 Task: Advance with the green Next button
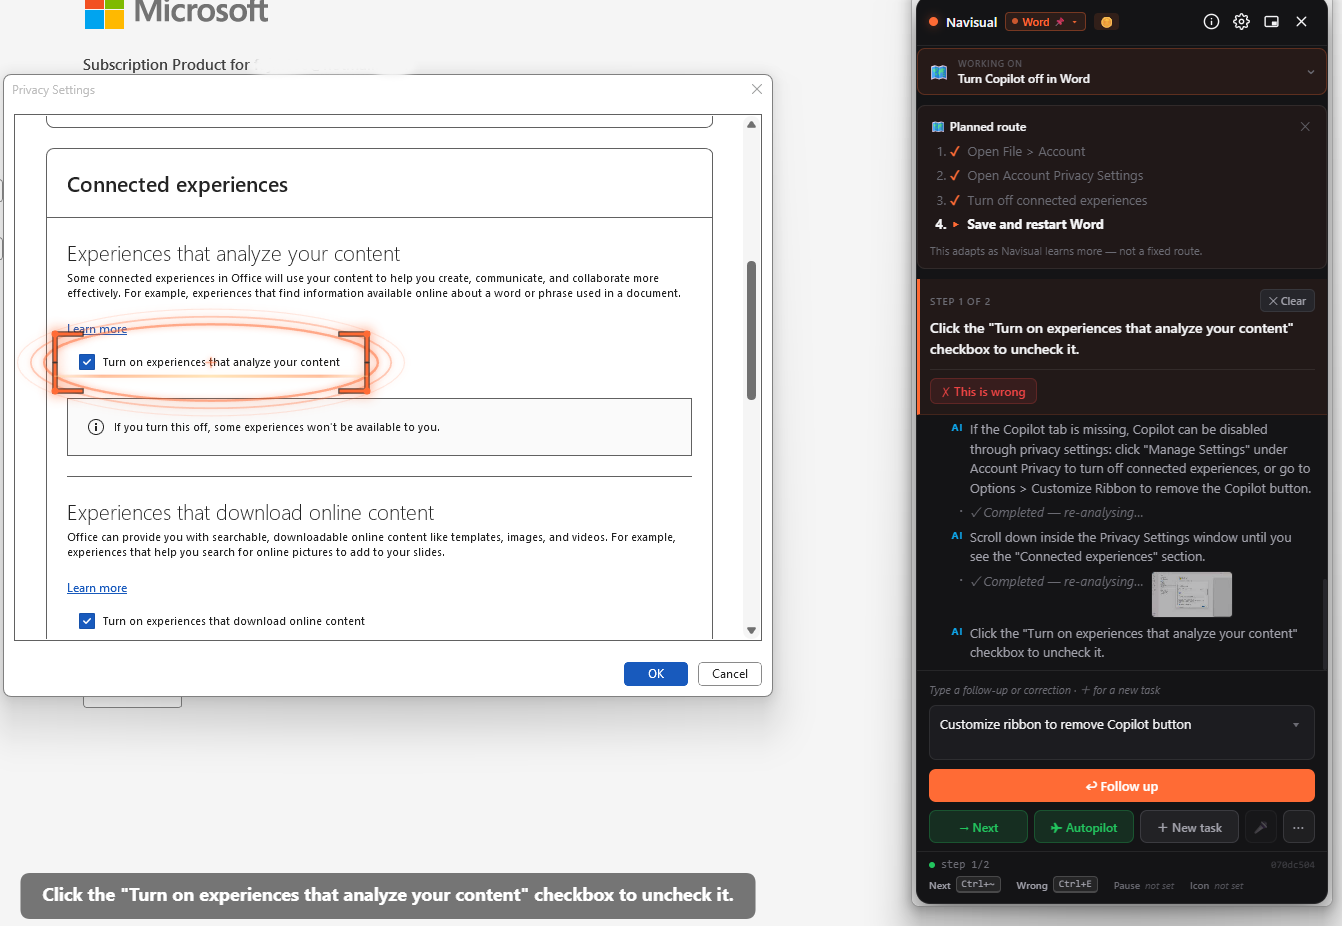[978, 827]
